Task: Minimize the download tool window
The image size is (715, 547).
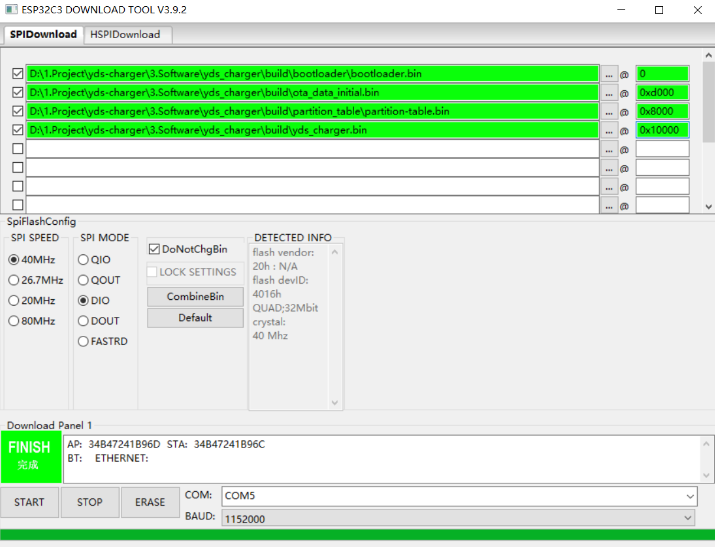Action: 621,10
